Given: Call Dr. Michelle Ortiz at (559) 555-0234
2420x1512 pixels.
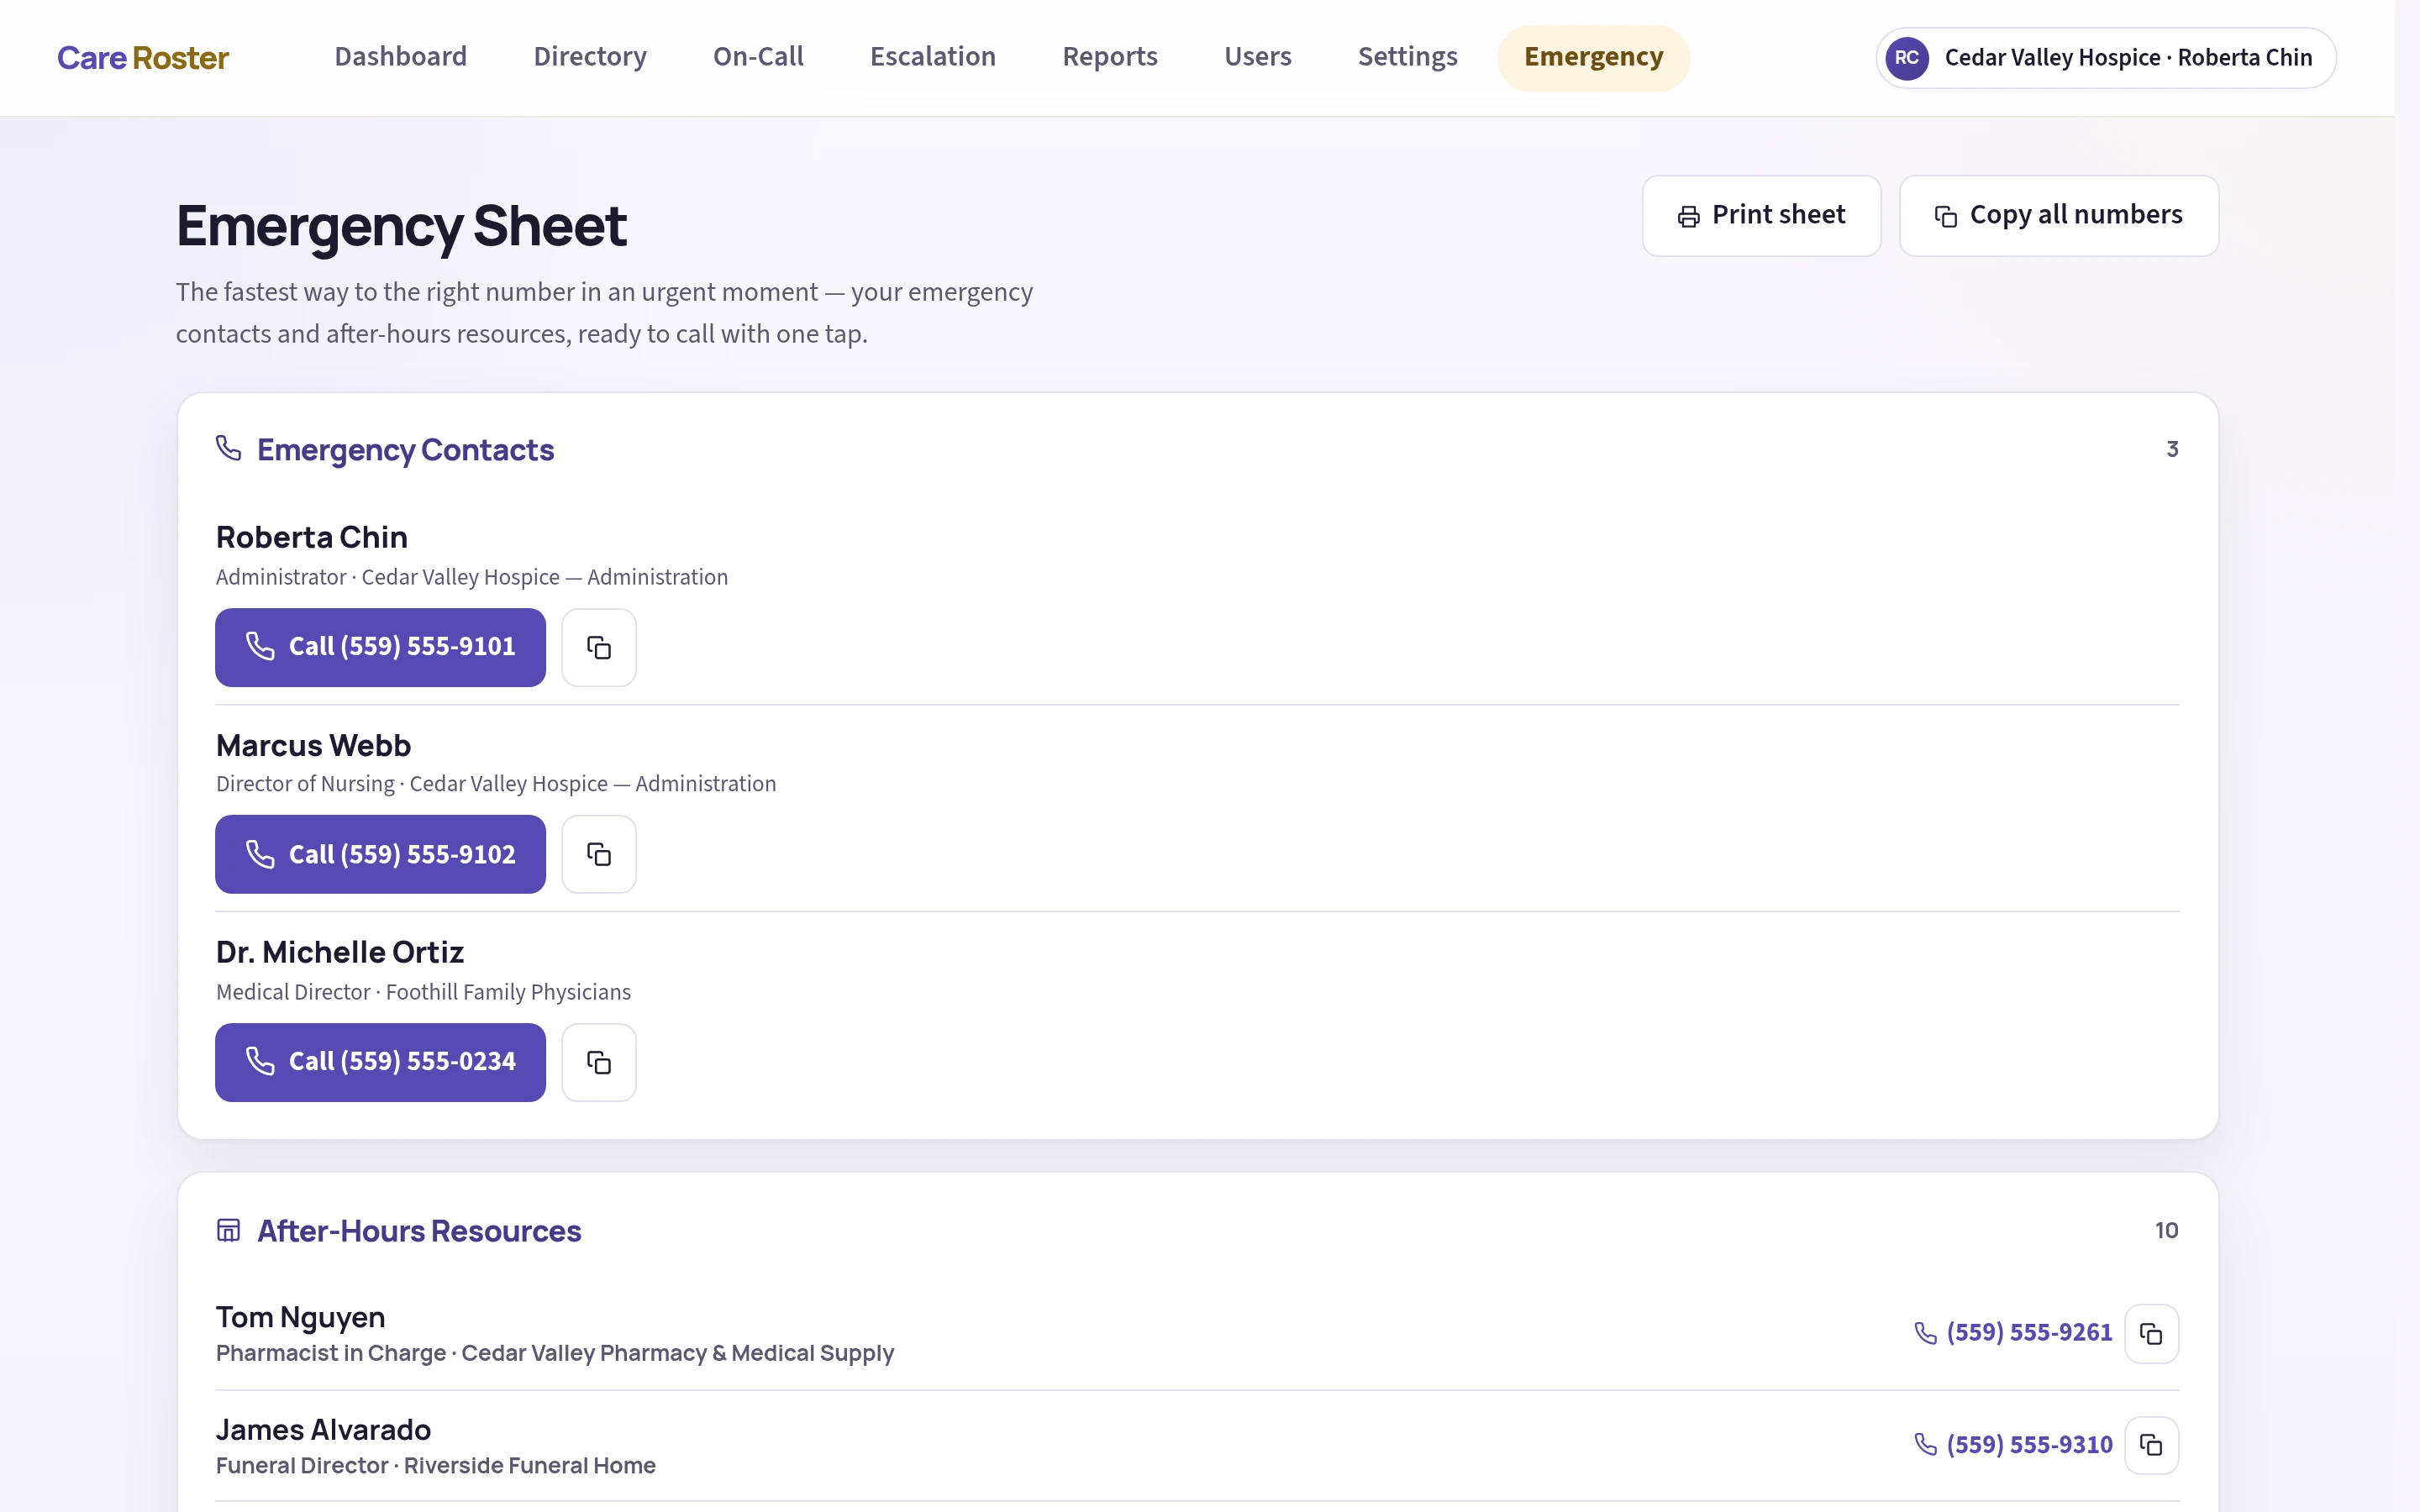Looking at the screenshot, I should pos(380,1062).
